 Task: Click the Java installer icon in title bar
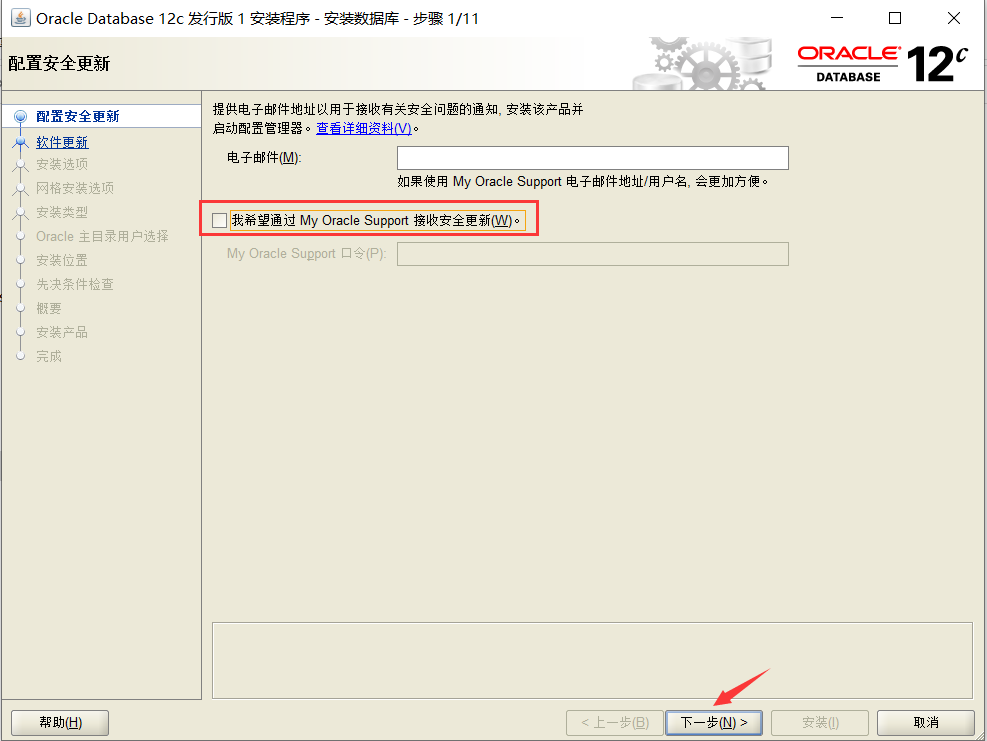click(x=20, y=18)
